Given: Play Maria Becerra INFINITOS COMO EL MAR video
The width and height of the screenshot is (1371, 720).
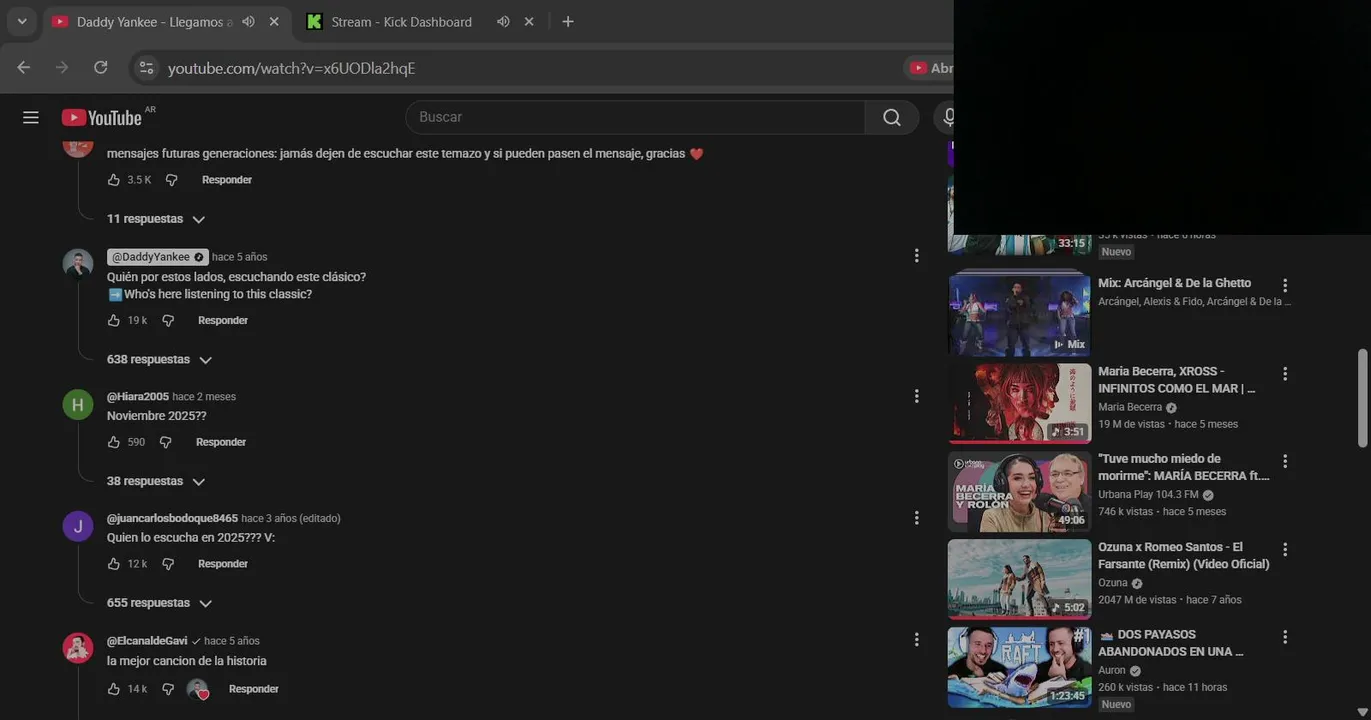Looking at the screenshot, I should pyautogui.click(x=1019, y=402).
